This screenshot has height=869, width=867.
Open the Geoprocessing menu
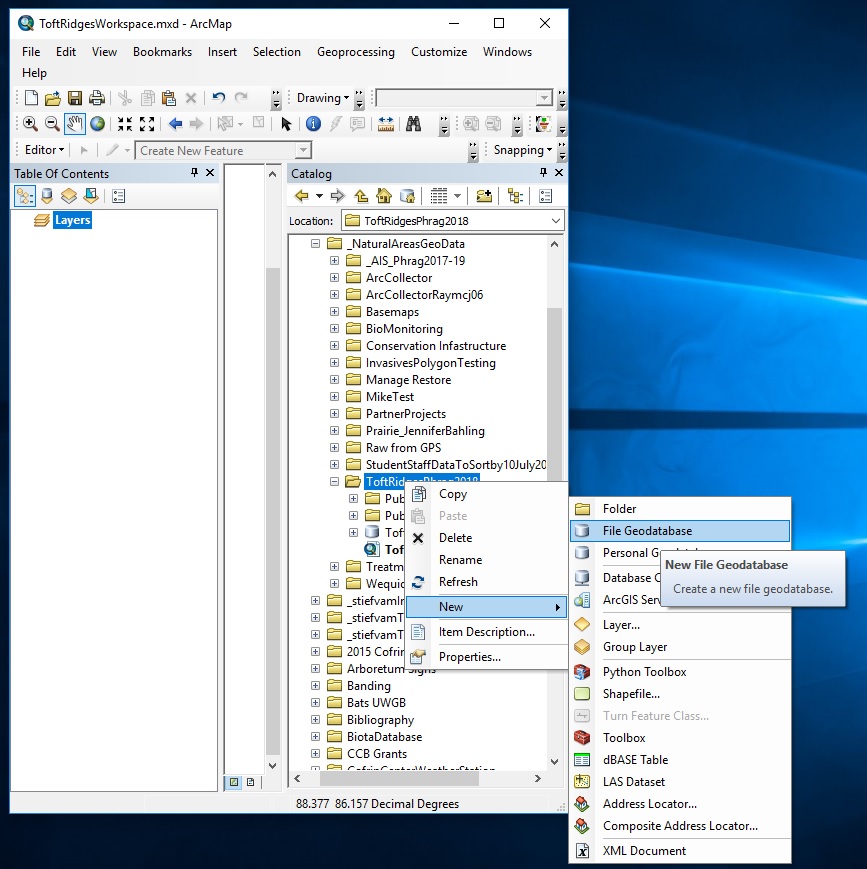click(x=355, y=52)
